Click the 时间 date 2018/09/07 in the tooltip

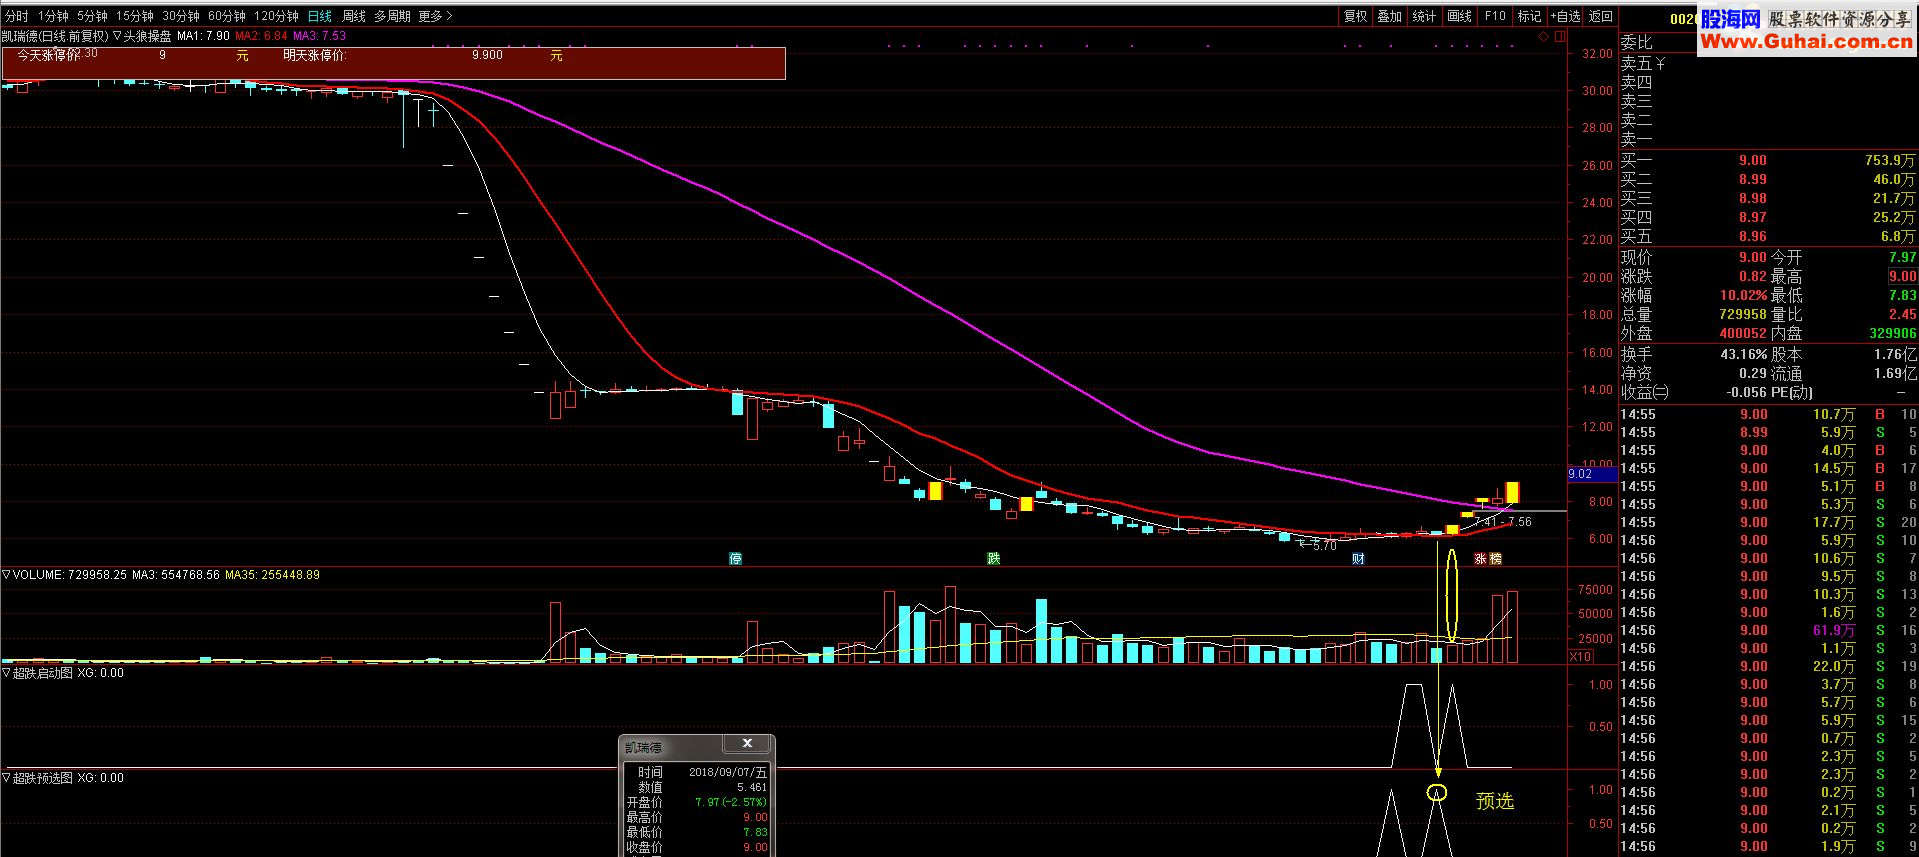[727, 772]
